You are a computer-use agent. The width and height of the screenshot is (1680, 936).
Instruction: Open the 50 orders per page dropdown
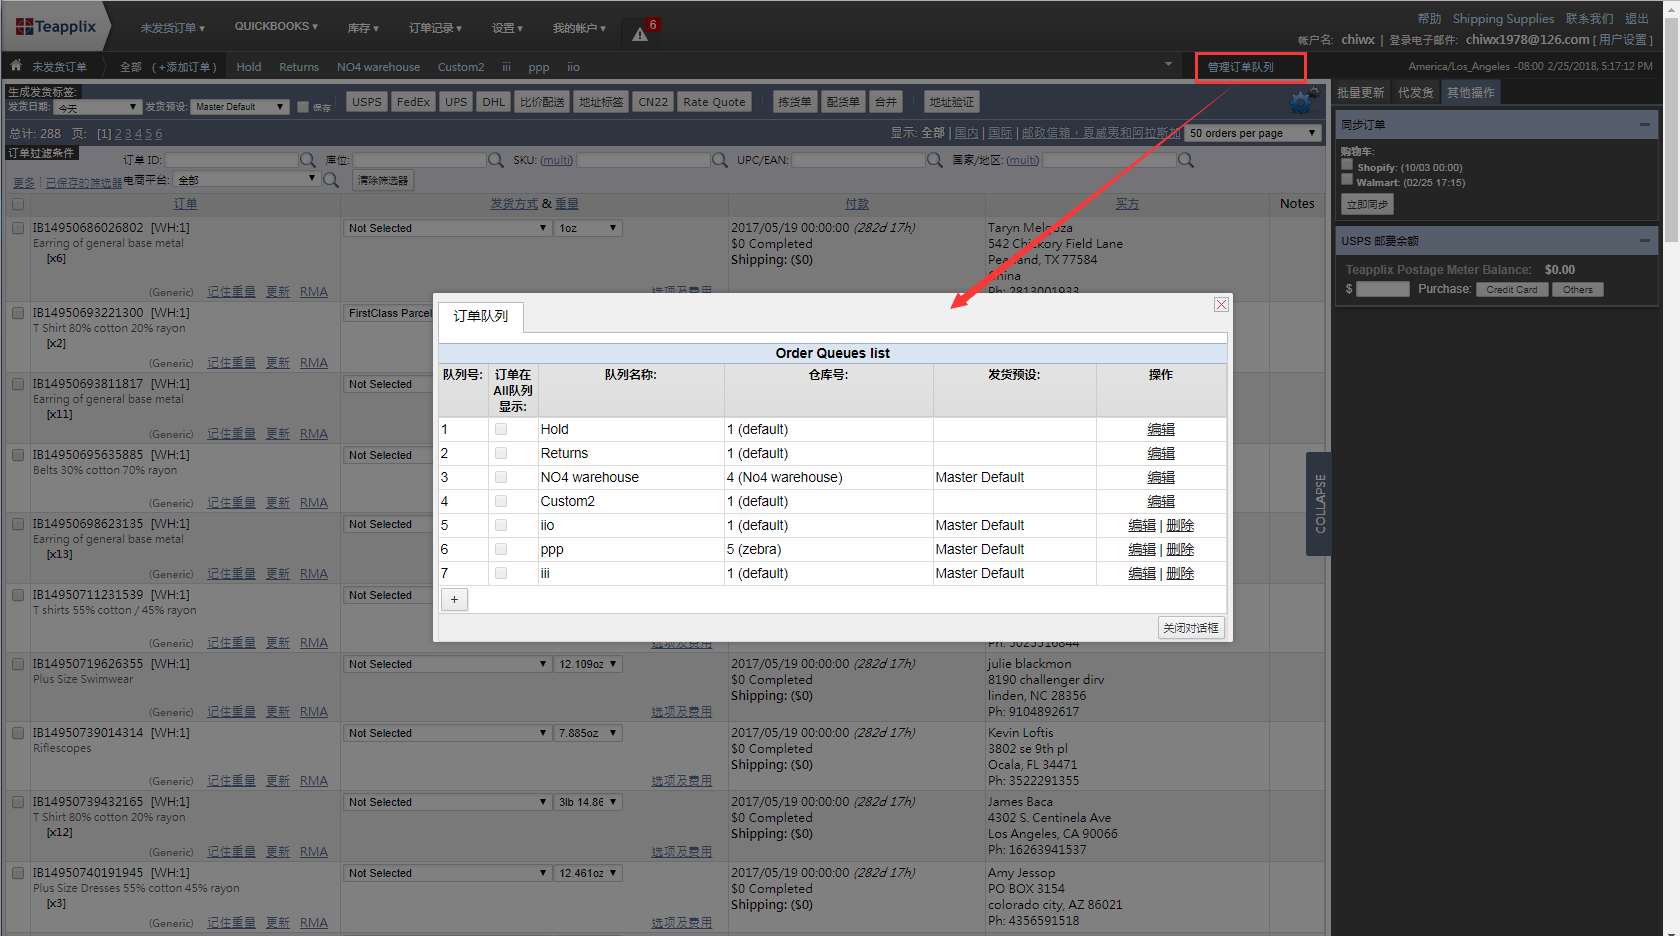tap(1253, 133)
